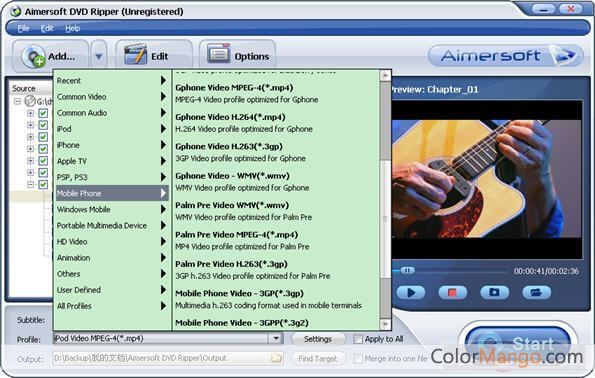The width and height of the screenshot is (595, 378).
Task: Choose Mobile Phone Video - 3GP(*.3gp) profile
Action: [x=276, y=299]
